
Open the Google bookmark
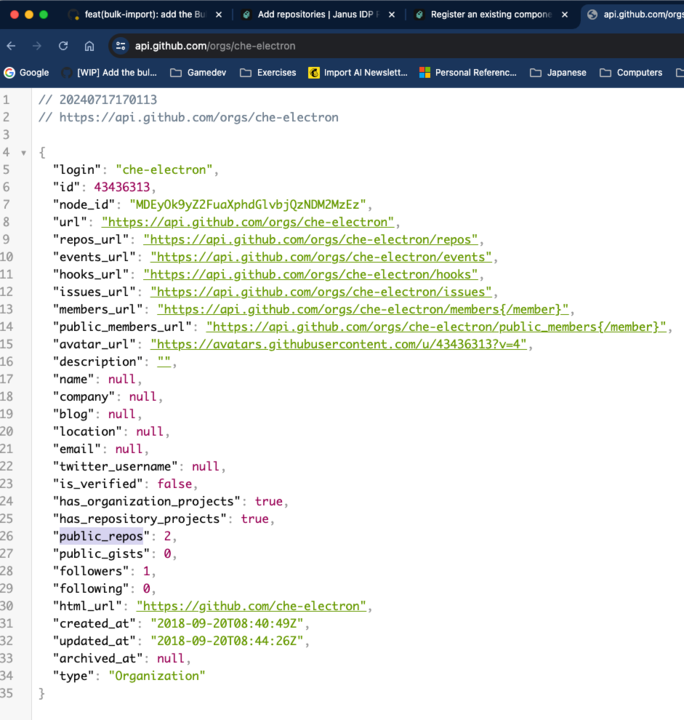pyautogui.click(x=27, y=73)
